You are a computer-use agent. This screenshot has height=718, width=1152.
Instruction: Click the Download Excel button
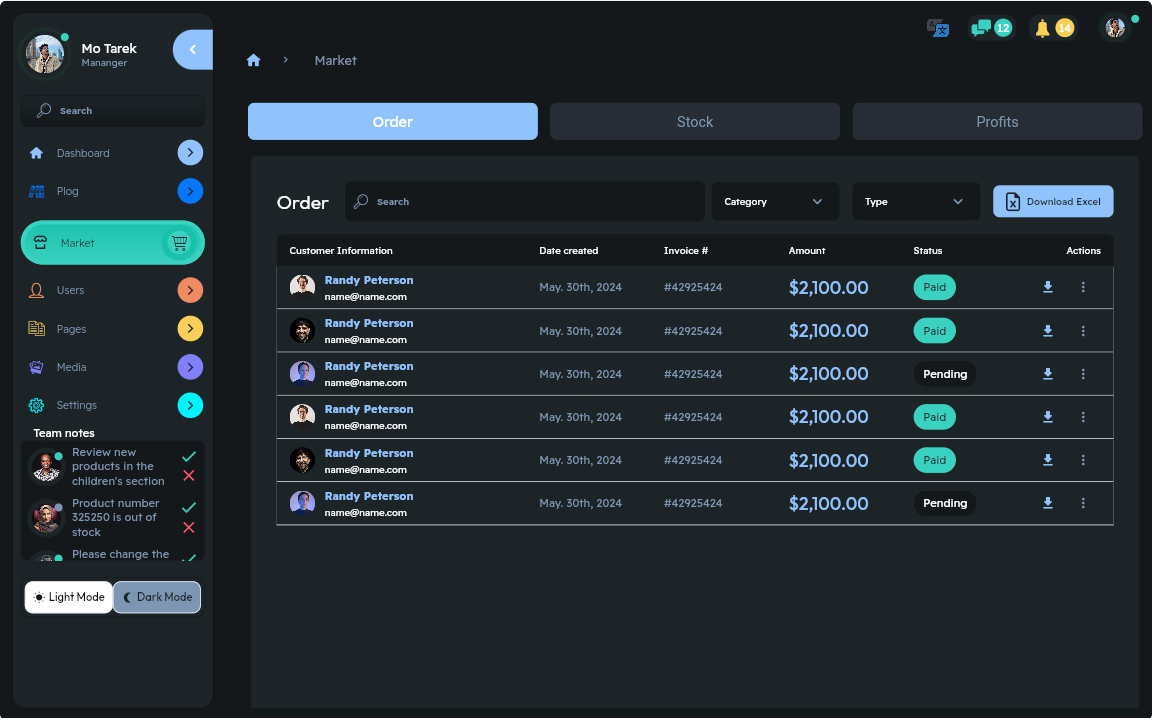click(1052, 201)
